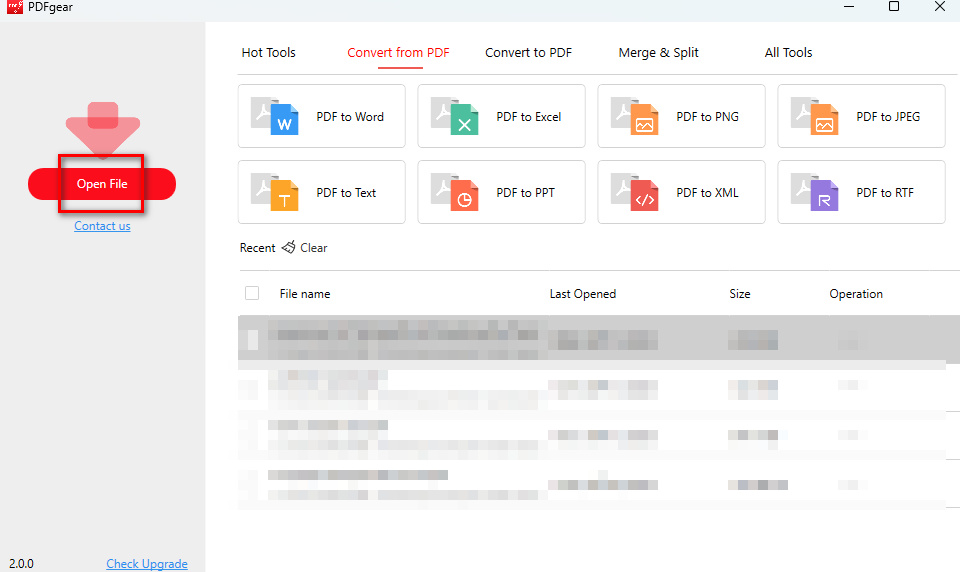The height and width of the screenshot is (572, 960).
Task: Click the PDF to PPT icon
Action: pos(454,192)
